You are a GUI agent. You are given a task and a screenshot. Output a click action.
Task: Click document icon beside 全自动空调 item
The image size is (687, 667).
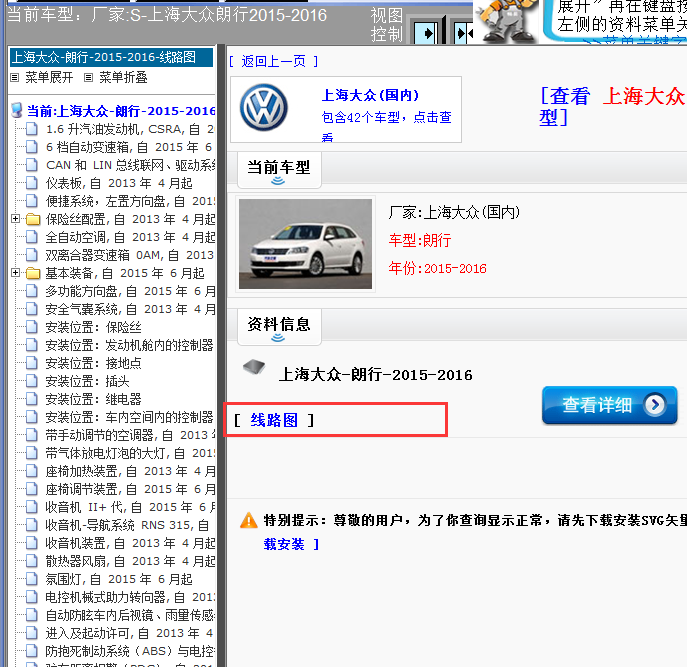pos(32,237)
